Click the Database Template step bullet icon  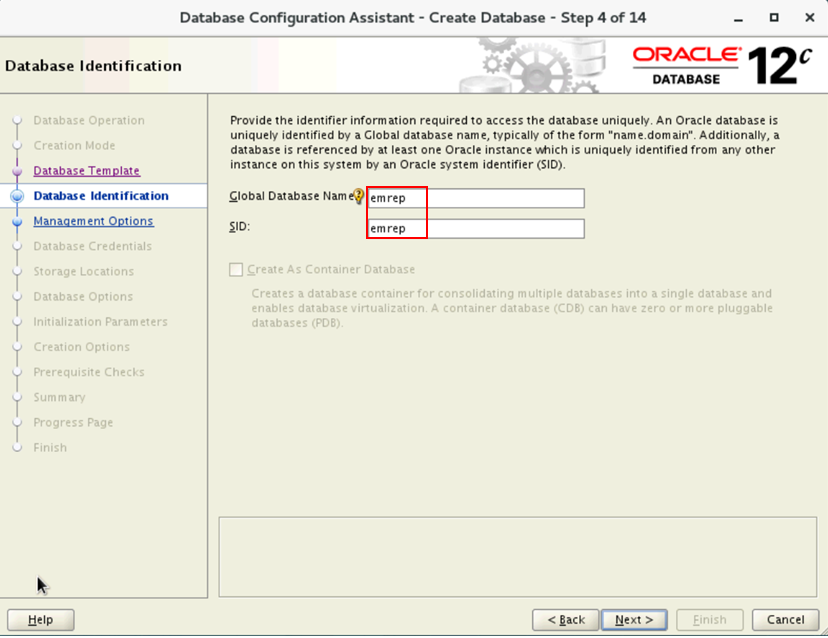click(x=17, y=171)
